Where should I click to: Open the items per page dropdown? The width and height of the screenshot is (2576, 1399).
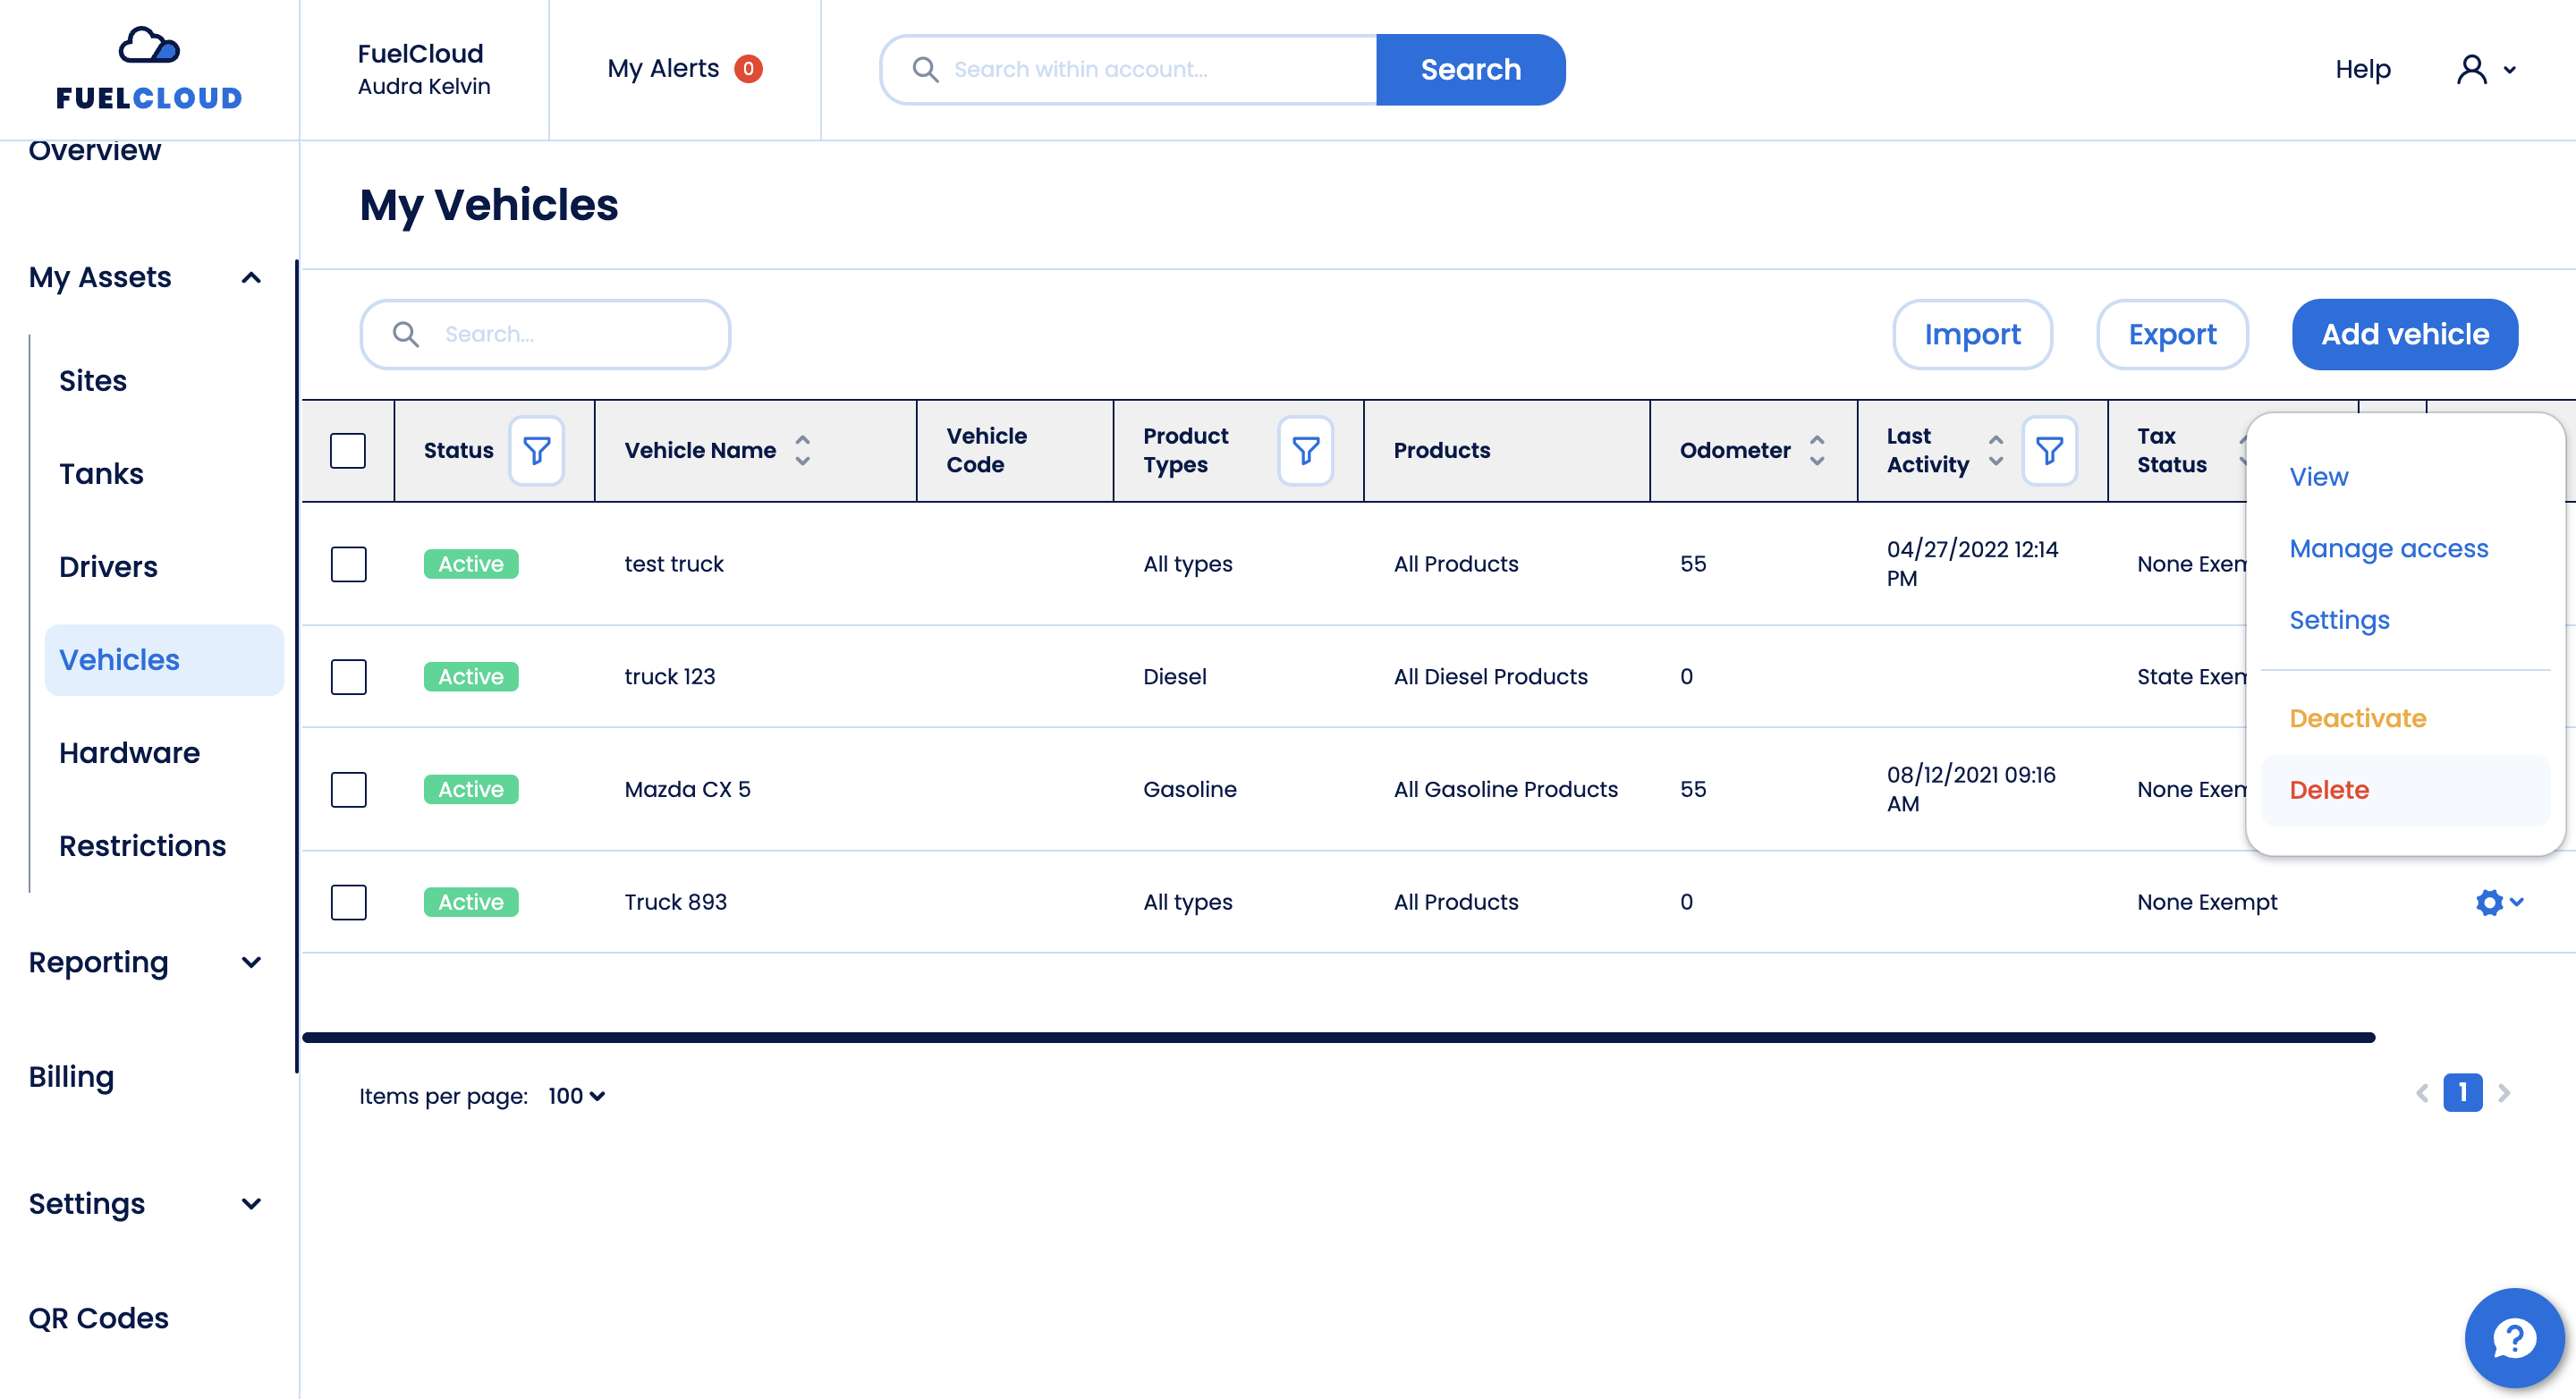pyautogui.click(x=576, y=1096)
